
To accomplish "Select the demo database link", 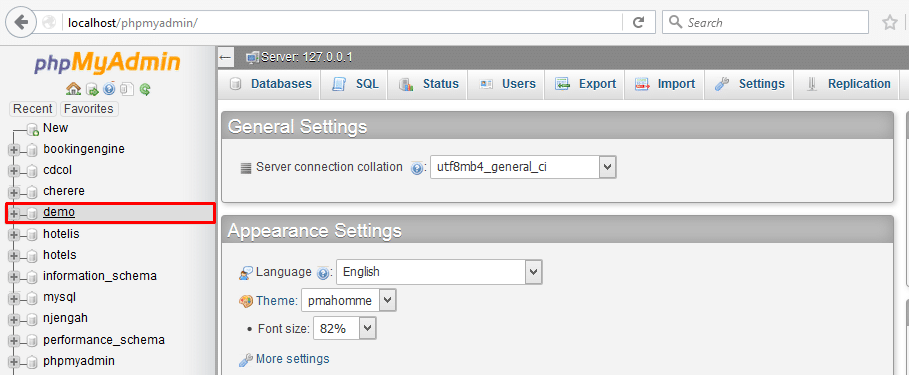I will [x=59, y=212].
